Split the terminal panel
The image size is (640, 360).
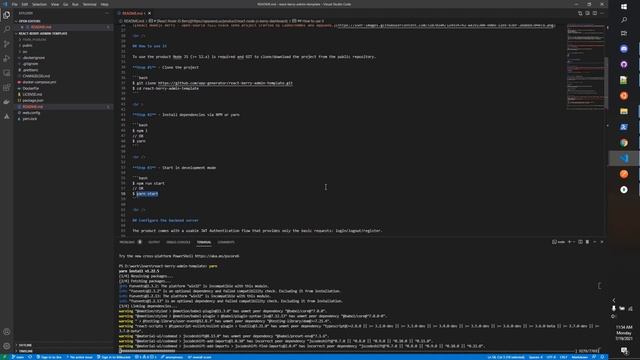tap(580, 242)
